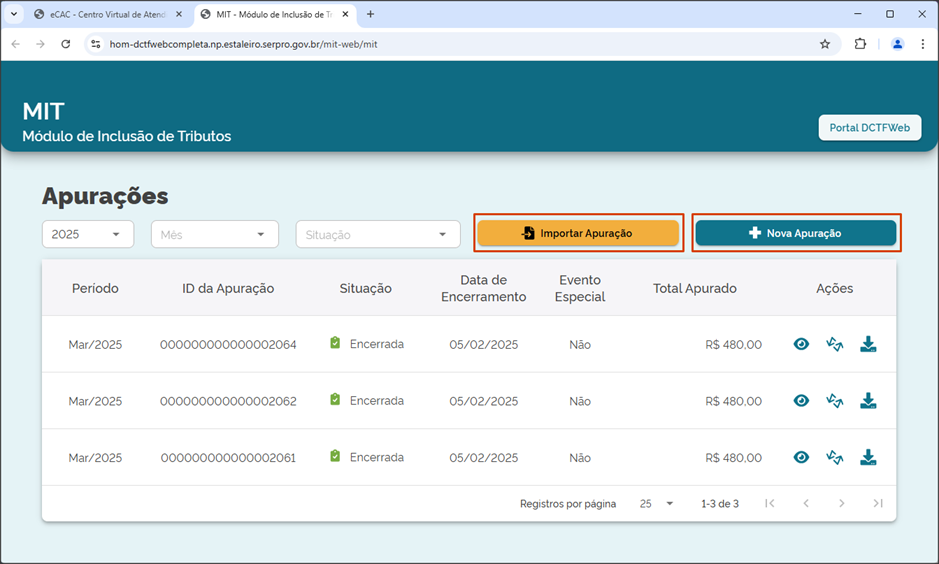Screen dimensions: 939x564
Task: Click the 1-3 de 3 pagination text
Action: click(x=720, y=504)
